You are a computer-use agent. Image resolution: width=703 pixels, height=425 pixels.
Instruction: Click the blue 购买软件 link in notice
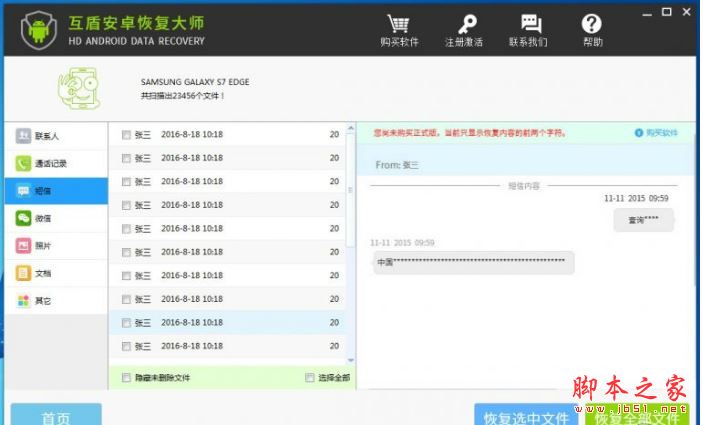(656, 133)
